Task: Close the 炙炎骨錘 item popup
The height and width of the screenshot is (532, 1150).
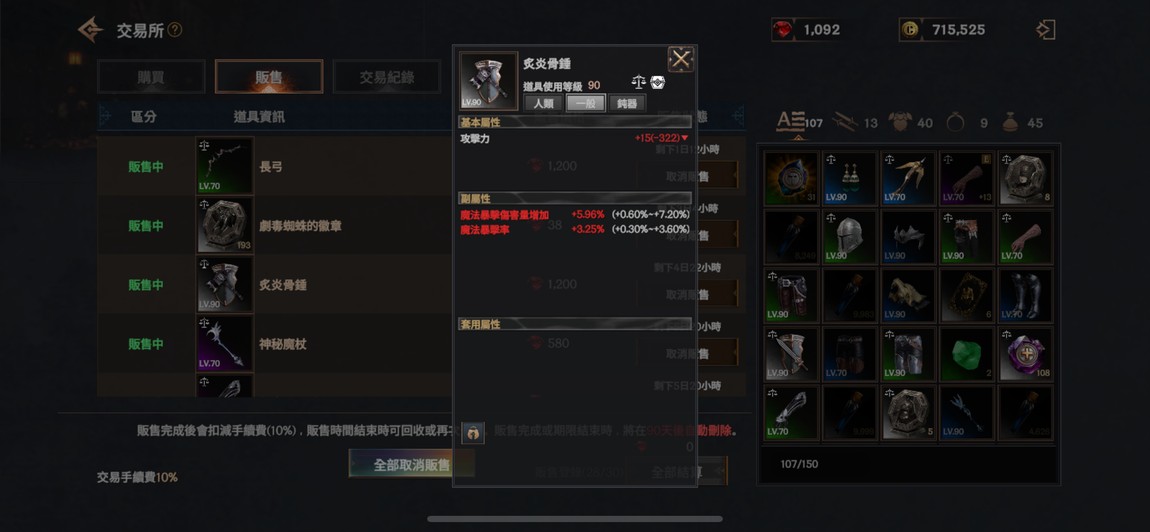Action: 681,59
